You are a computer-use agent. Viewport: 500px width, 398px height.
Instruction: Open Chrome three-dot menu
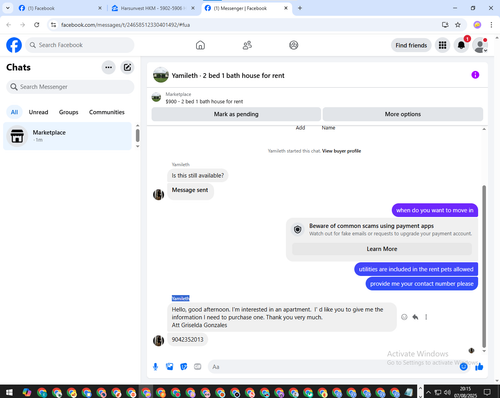coord(491,25)
